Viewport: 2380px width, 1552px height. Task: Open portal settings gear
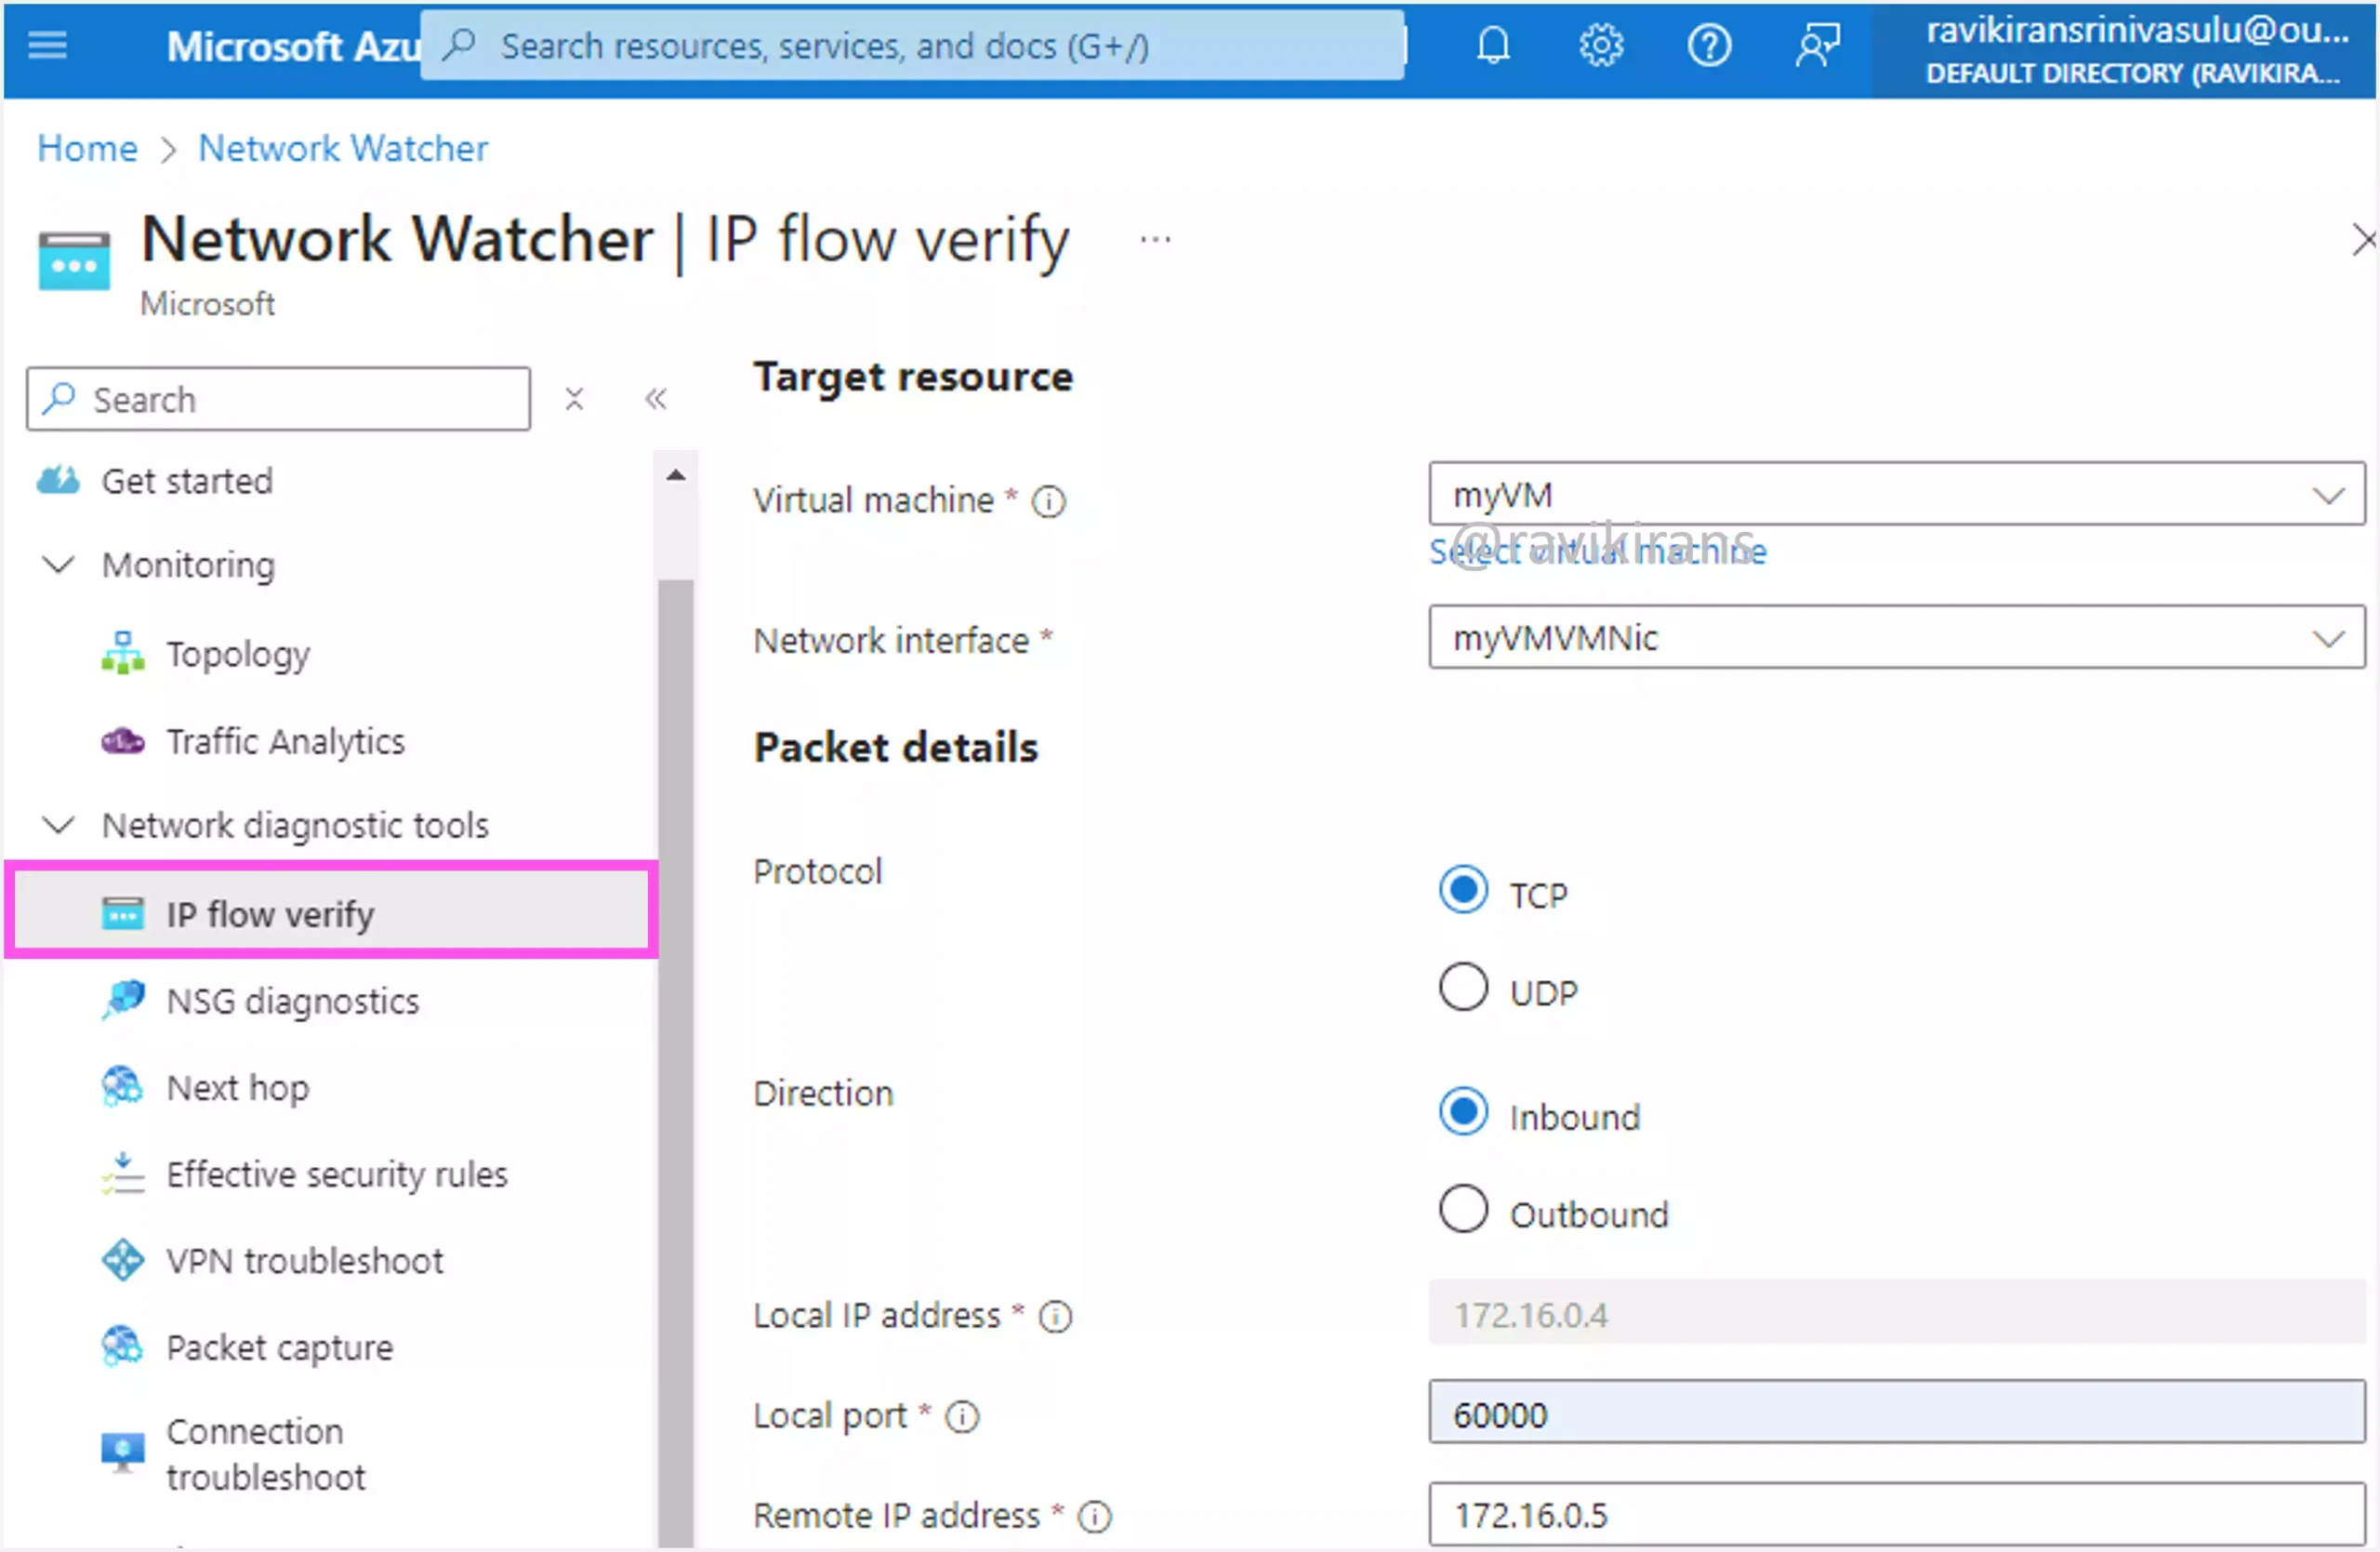[1601, 46]
